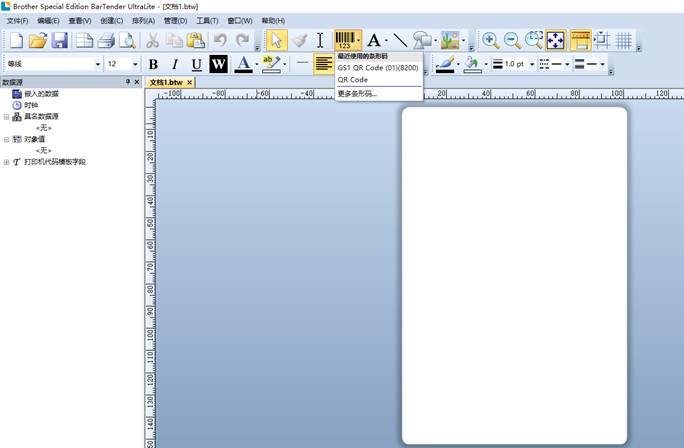Open print preview with magnifier page icon
The width and height of the screenshot is (684, 448).
coord(128,41)
